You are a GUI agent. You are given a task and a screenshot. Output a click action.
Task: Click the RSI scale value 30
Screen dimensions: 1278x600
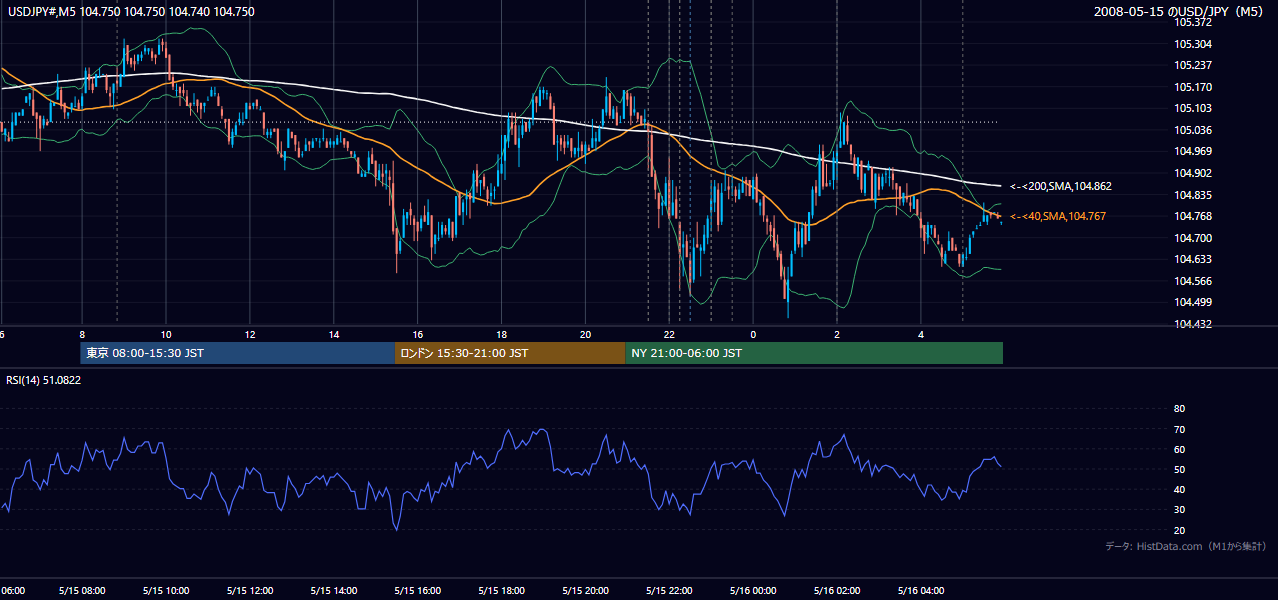(x=1179, y=509)
